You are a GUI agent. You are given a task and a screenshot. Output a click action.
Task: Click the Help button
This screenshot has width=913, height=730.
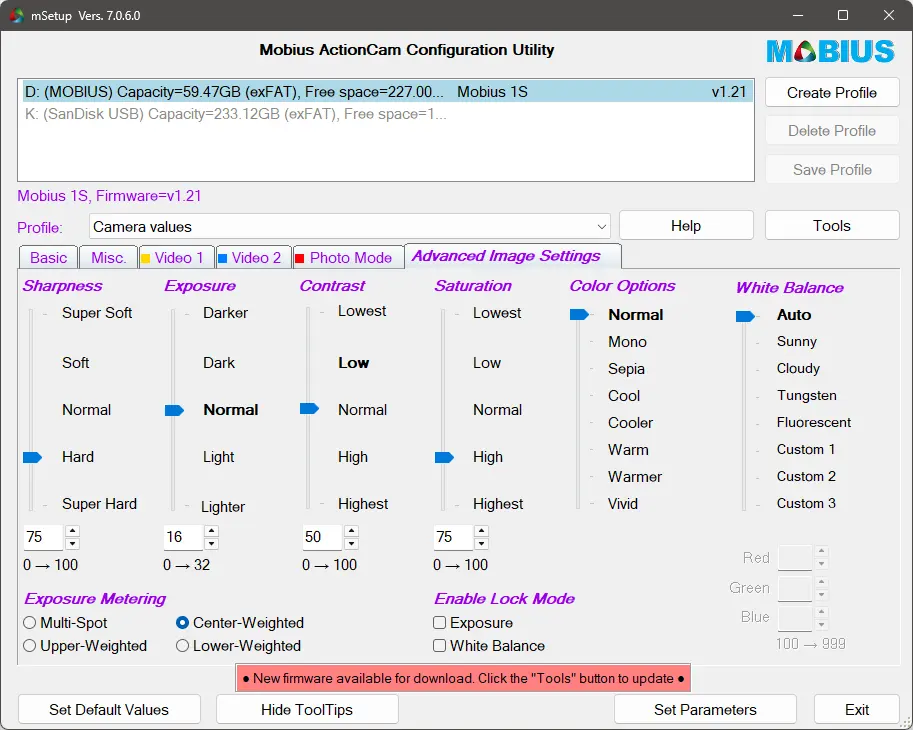(686, 226)
